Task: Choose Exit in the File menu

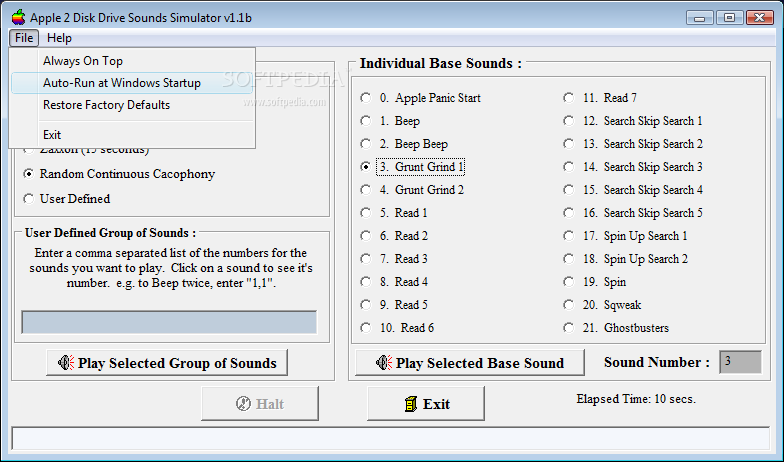Action: click(132, 135)
